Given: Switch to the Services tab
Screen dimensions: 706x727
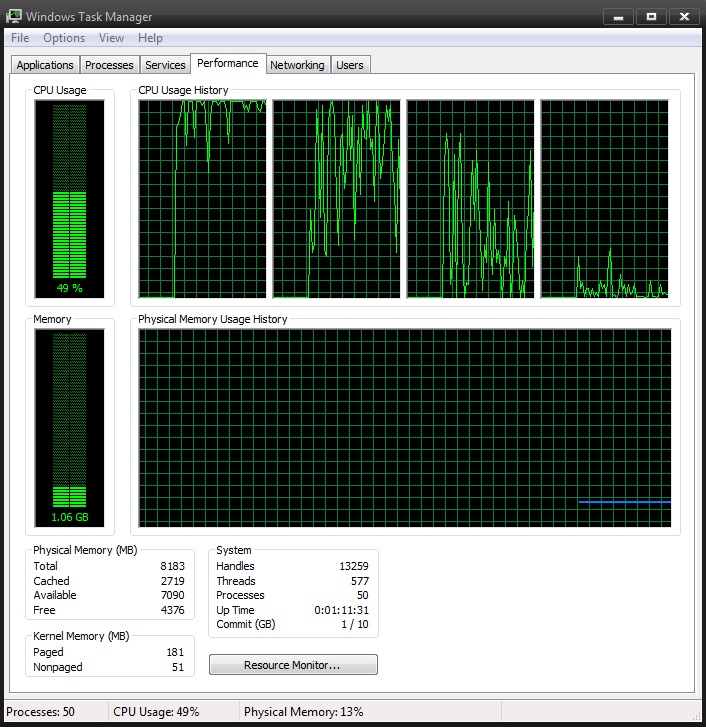Looking at the screenshot, I should [x=165, y=65].
